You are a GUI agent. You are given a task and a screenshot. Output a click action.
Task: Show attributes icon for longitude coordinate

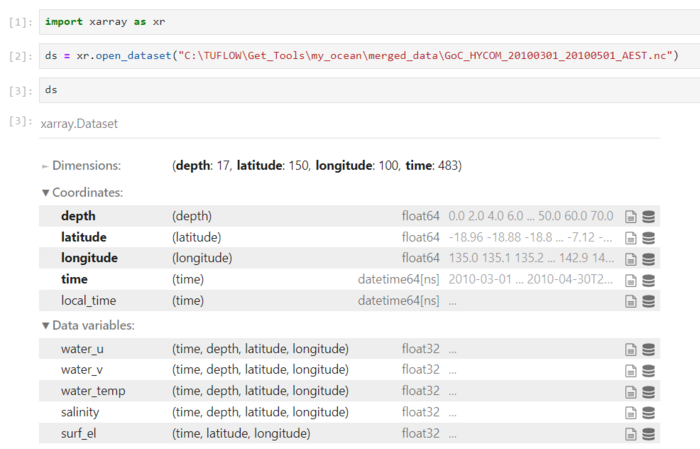pos(630,259)
